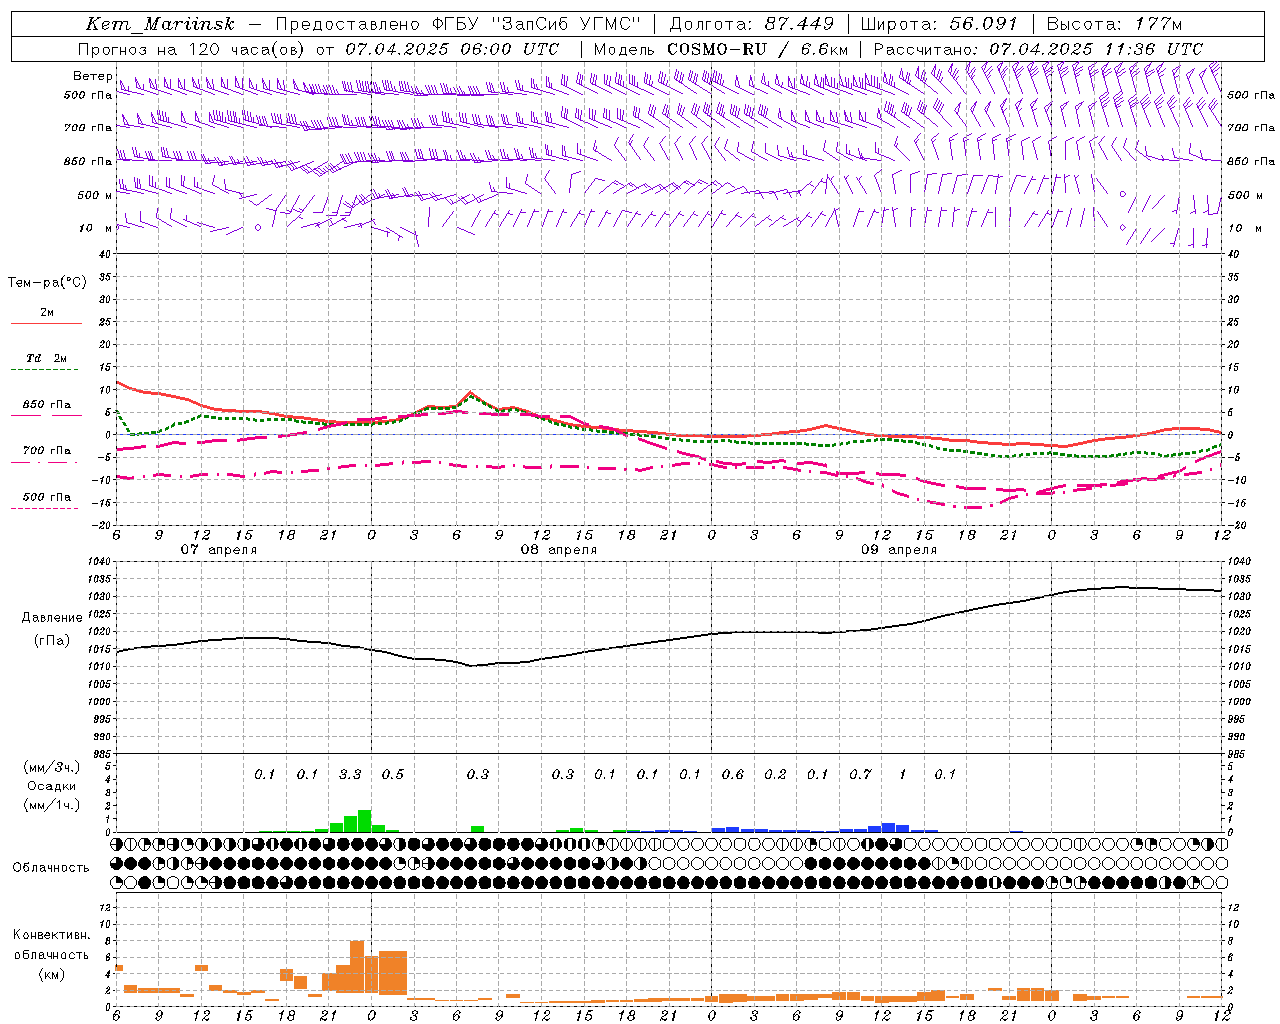
Task: Click the '700 гПа' temperature legend label
Action: (x=47, y=451)
